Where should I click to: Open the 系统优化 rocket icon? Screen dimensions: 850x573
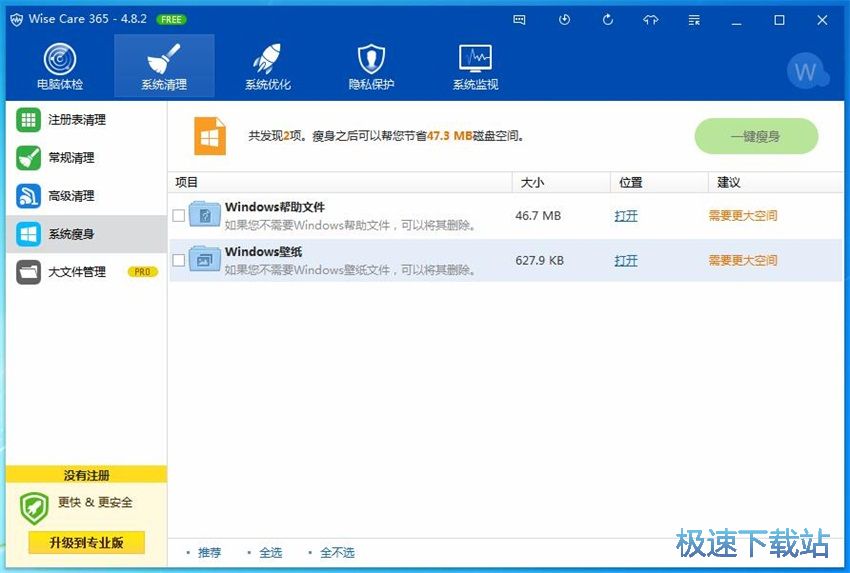coord(267,59)
